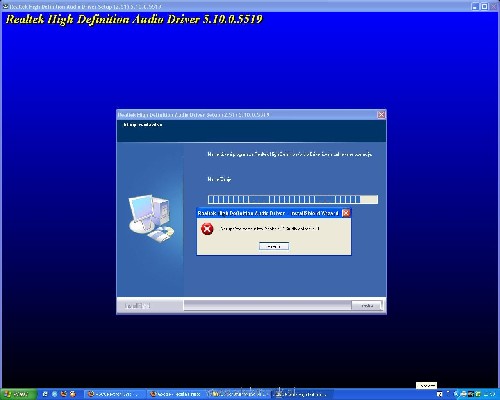Click the Cancel button in the setup wizard
The image size is (500, 400).
point(367,305)
